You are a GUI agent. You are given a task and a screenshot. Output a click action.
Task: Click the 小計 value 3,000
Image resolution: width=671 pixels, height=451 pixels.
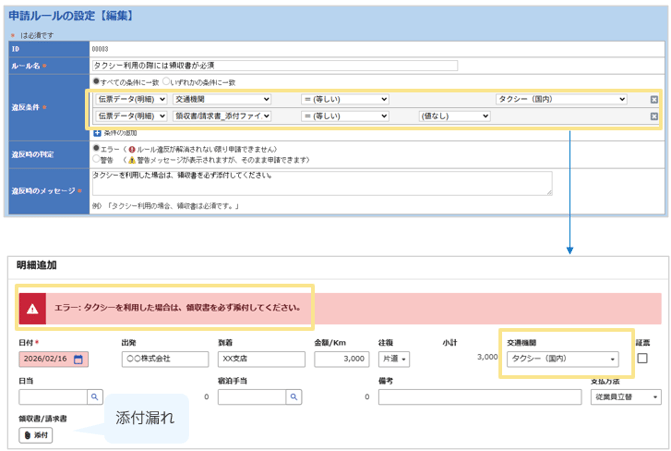pyautogui.click(x=487, y=357)
